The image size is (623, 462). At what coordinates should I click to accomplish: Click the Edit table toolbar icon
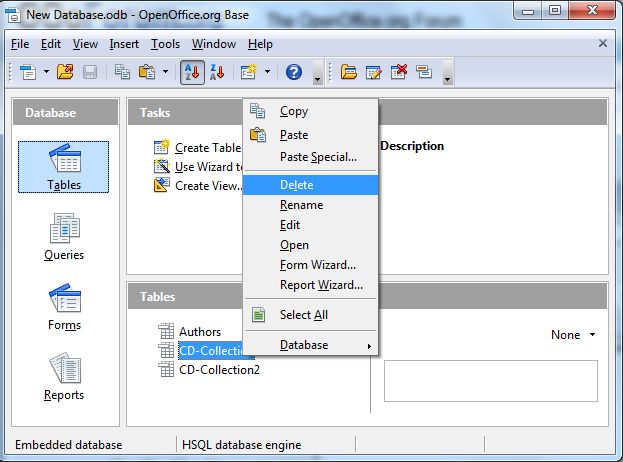click(374, 72)
